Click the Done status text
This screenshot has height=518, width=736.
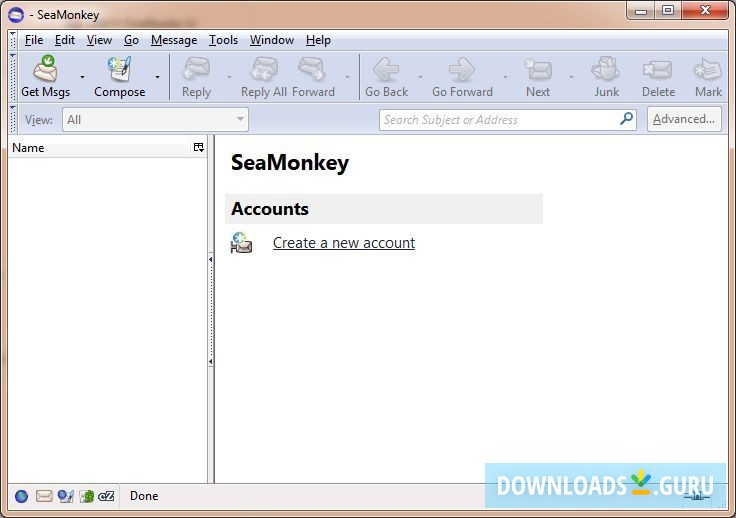(x=144, y=496)
